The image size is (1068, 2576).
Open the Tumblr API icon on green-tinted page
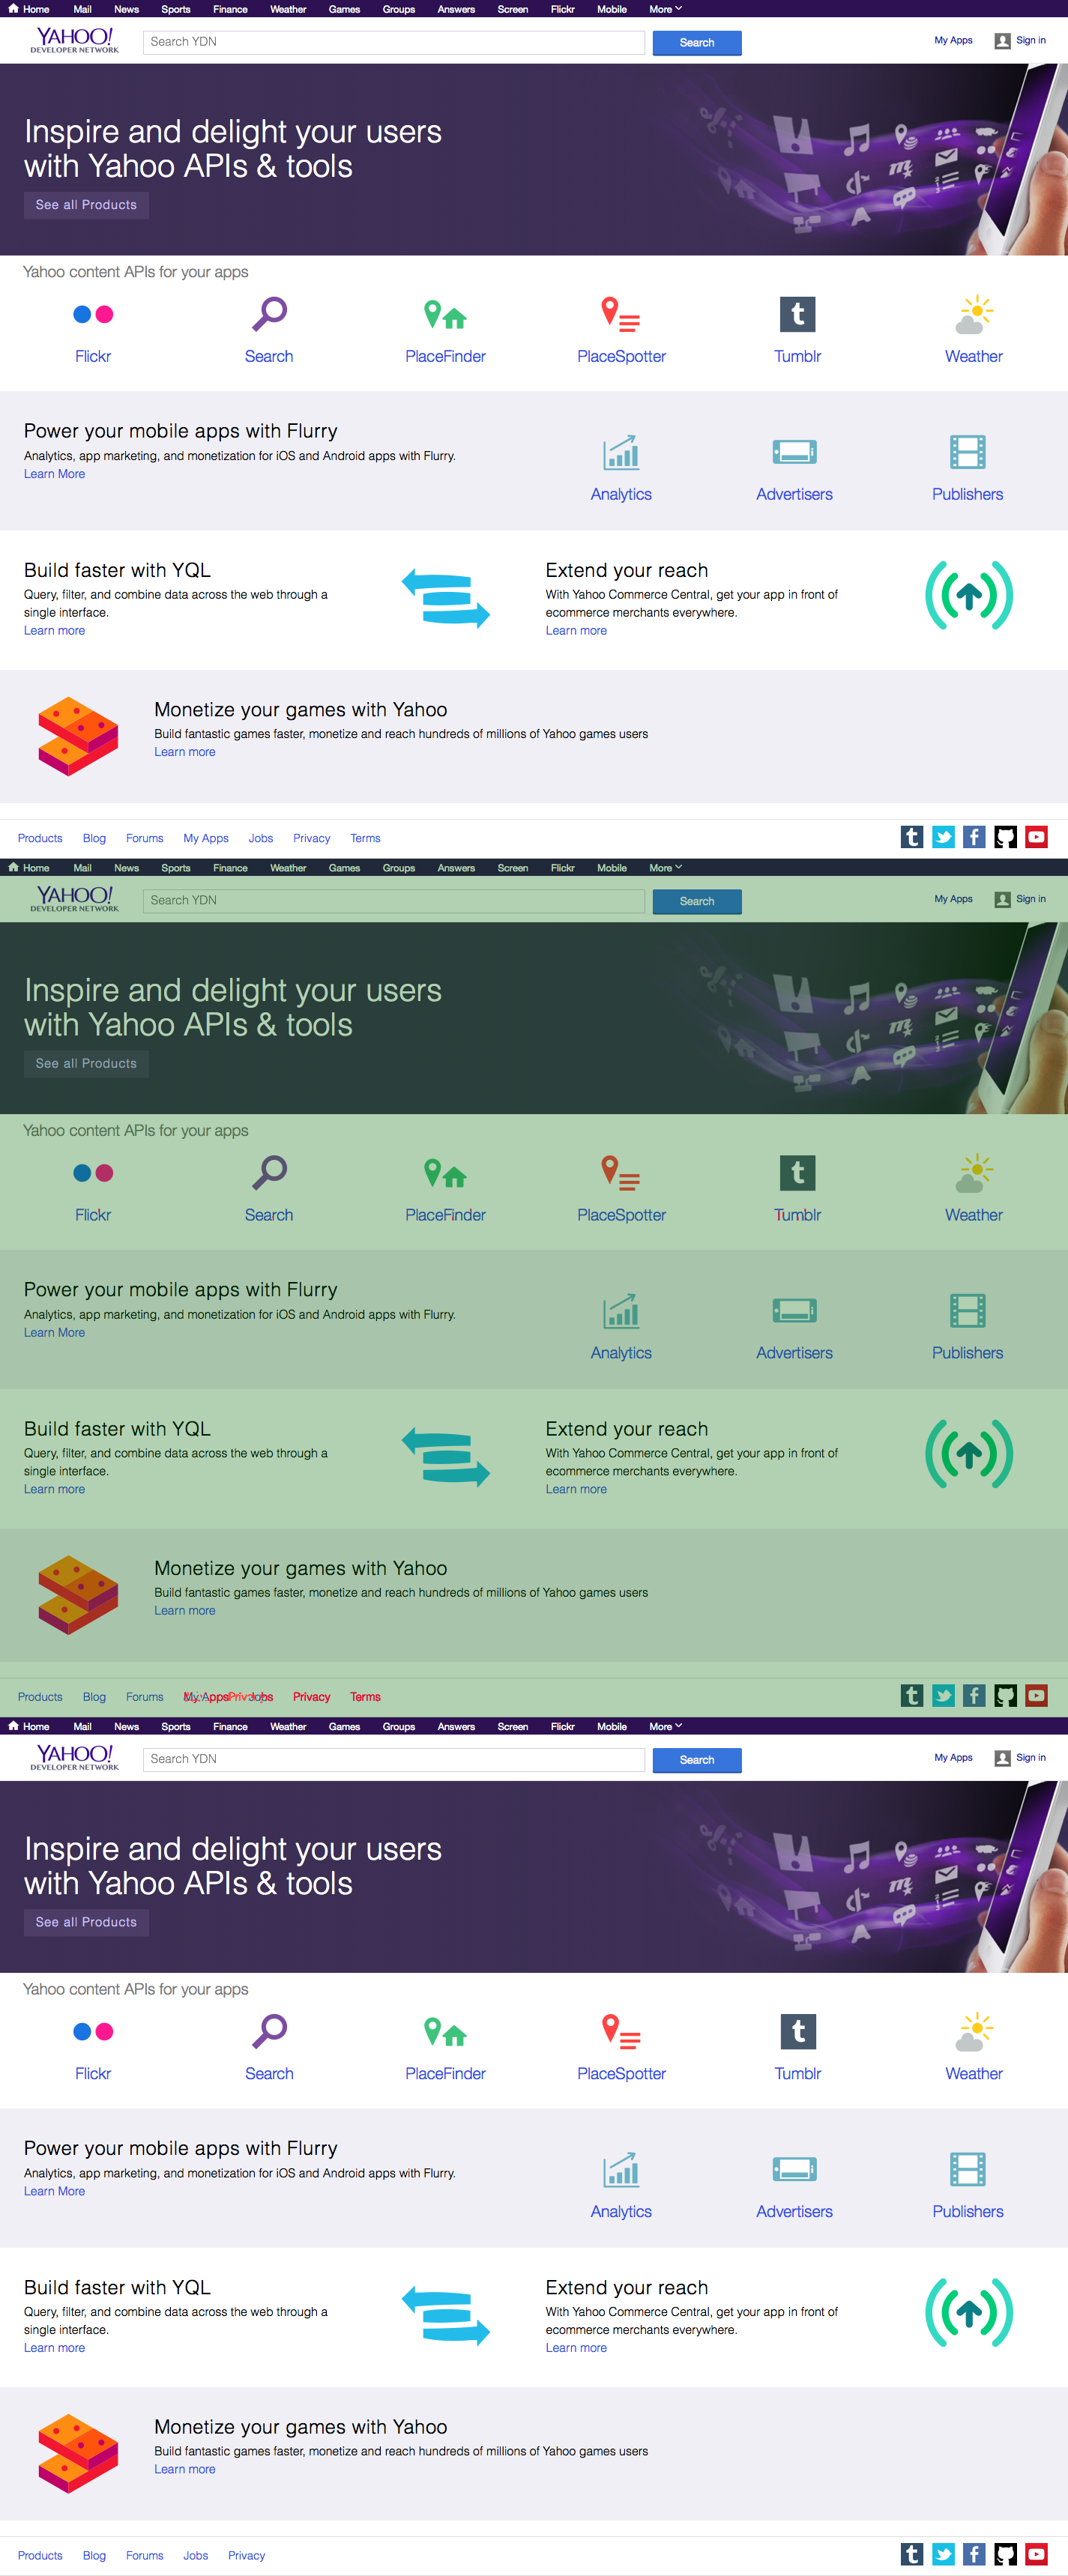pyautogui.click(x=797, y=1173)
